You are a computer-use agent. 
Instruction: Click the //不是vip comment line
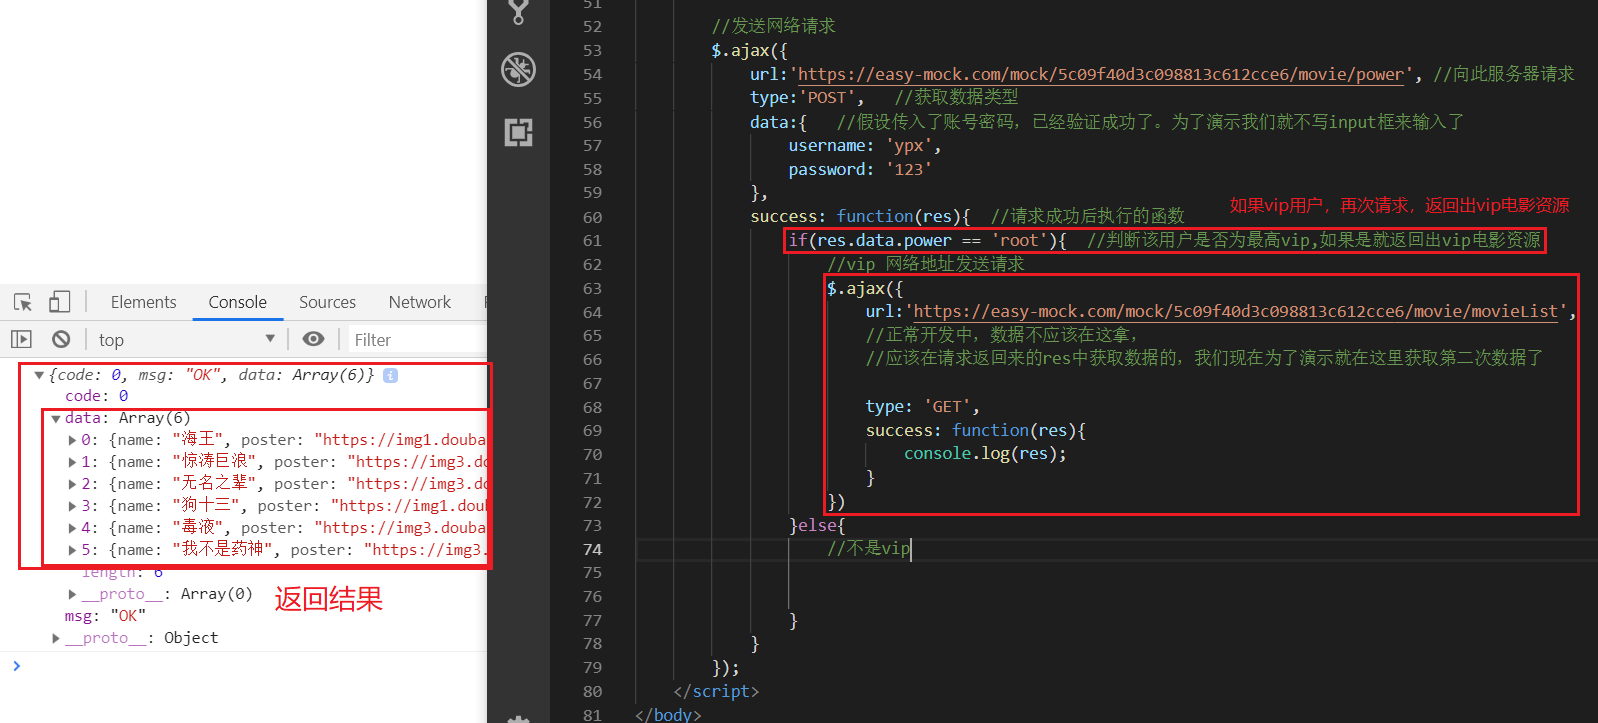tap(869, 548)
